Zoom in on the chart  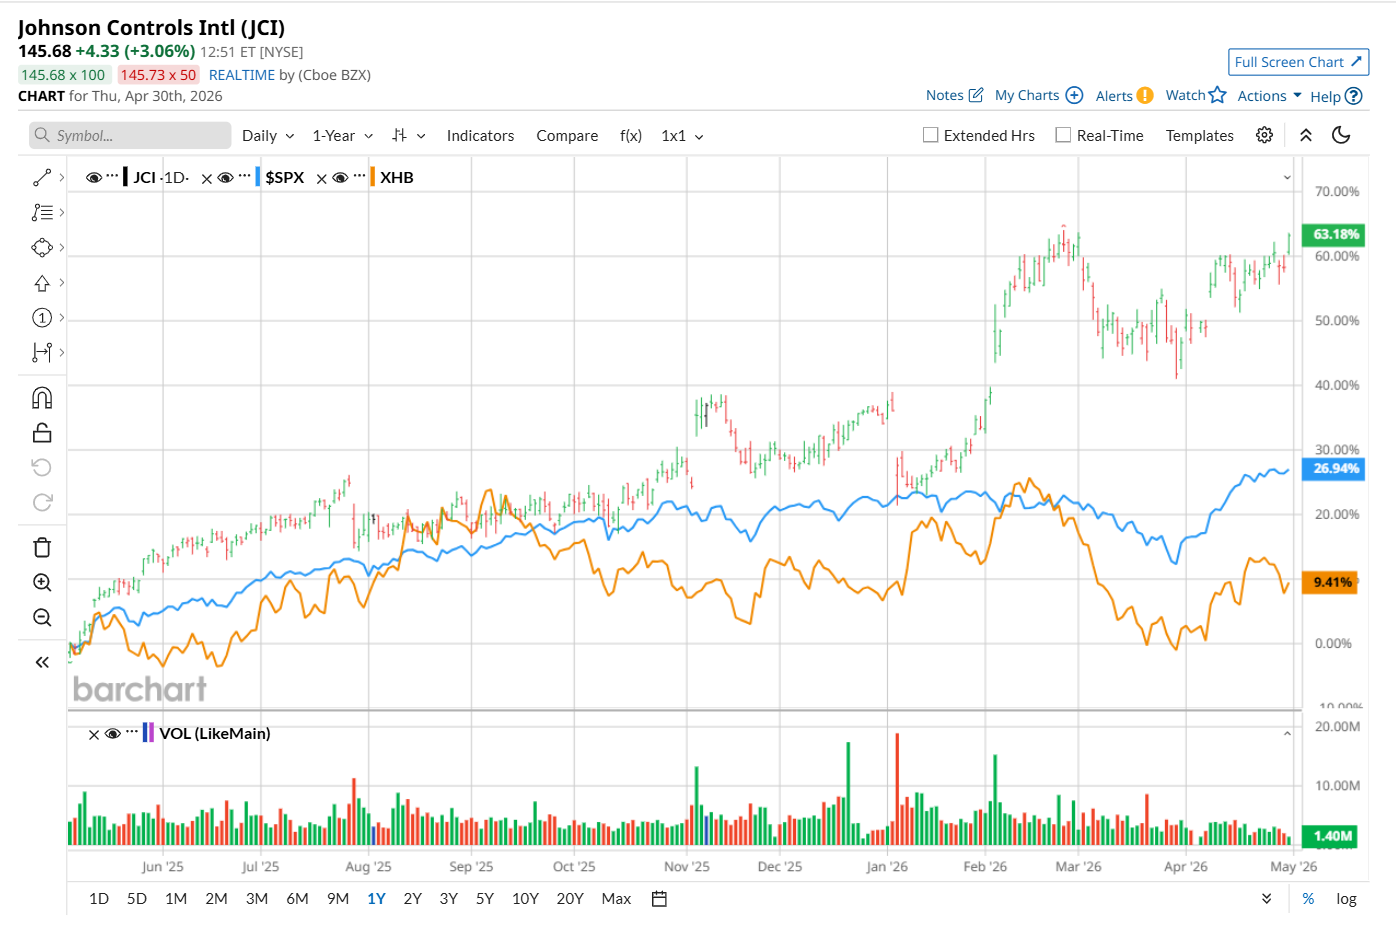[x=42, y=583]
